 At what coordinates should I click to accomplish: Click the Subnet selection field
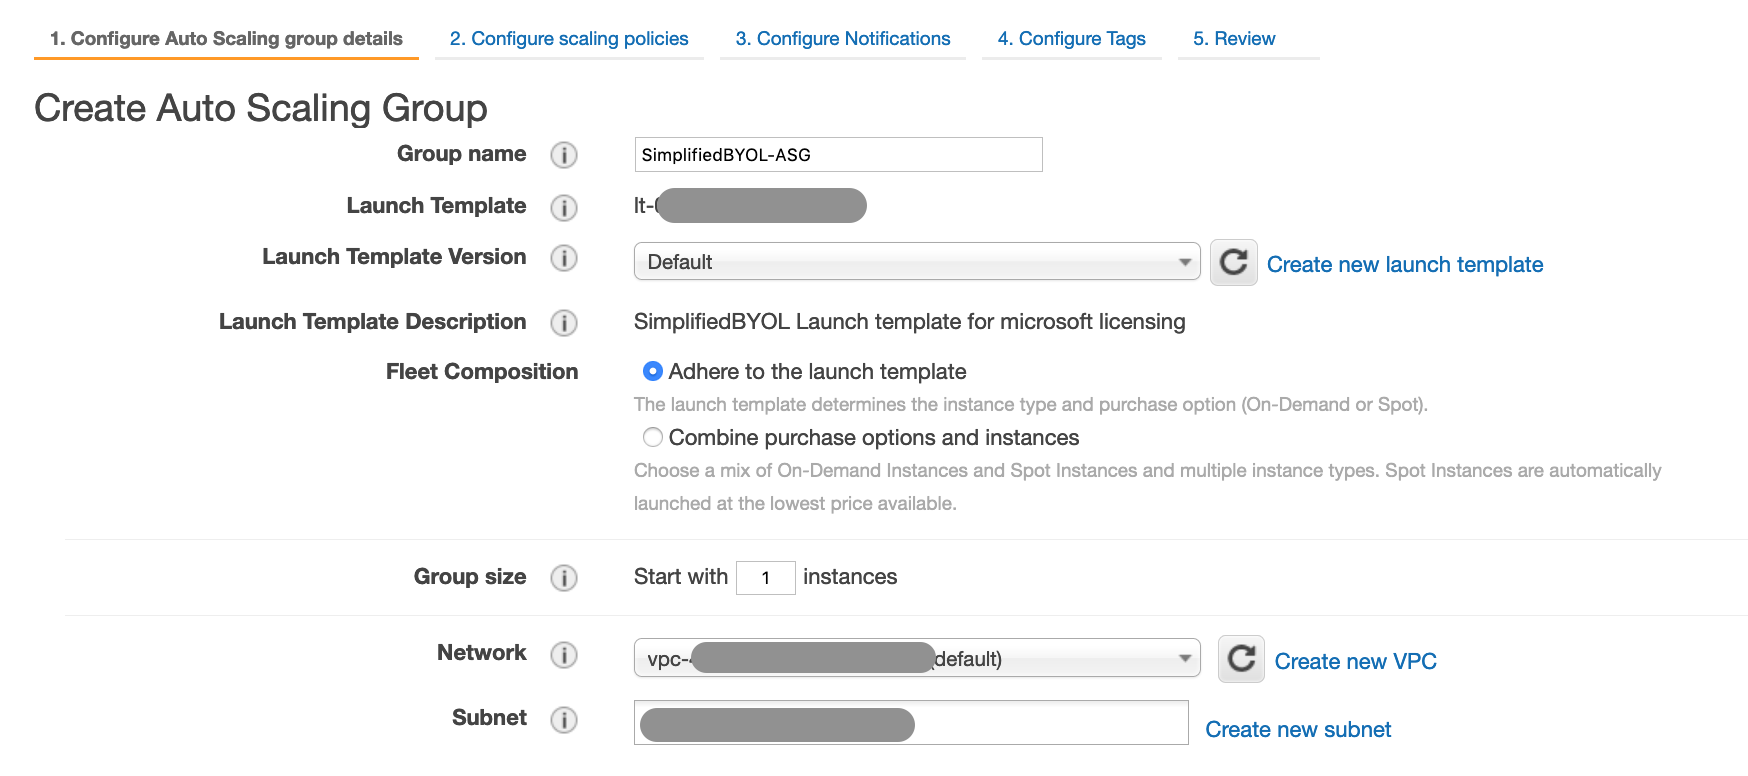[1050, 723]
